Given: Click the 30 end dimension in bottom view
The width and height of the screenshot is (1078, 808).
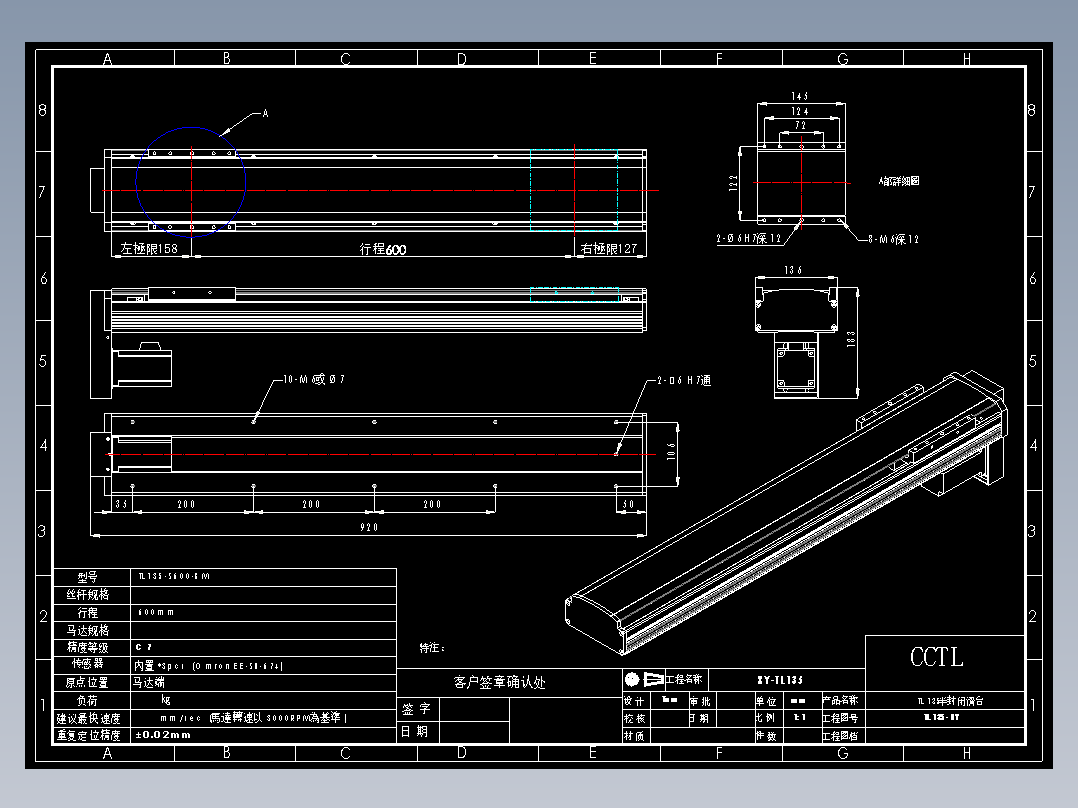Looking at the screenshot, I should tap(628, 504).
